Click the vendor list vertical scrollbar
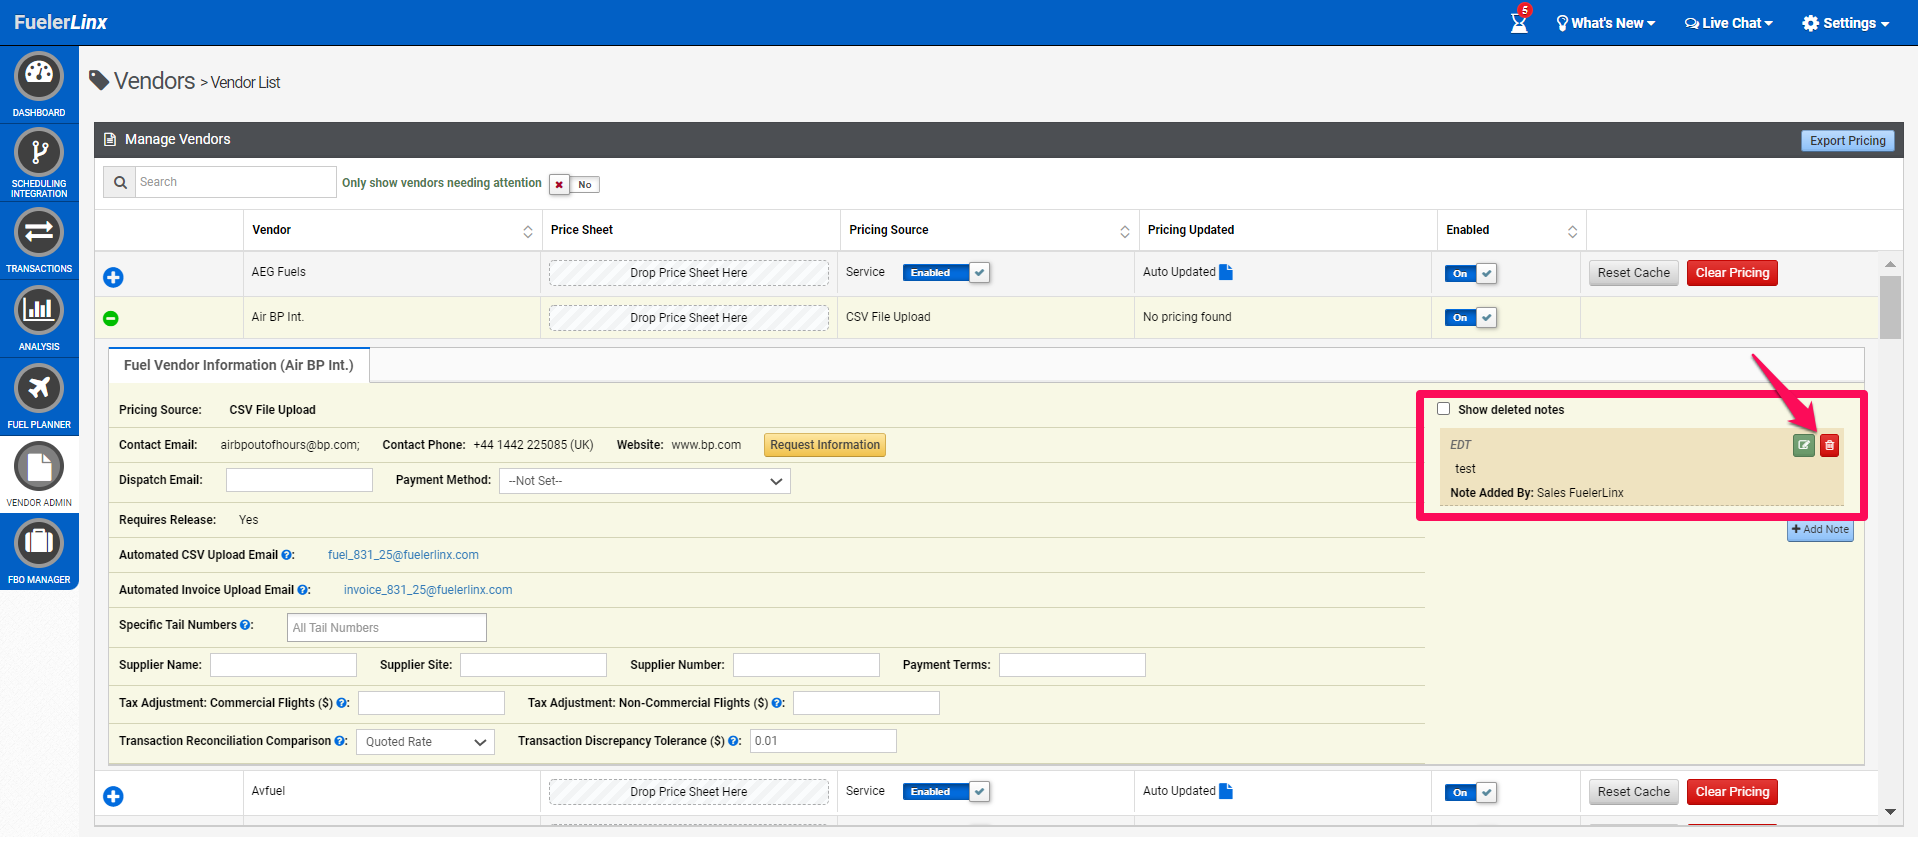Image resolution: width=1918 pixels, height=849 pixels. [1889, 307]
